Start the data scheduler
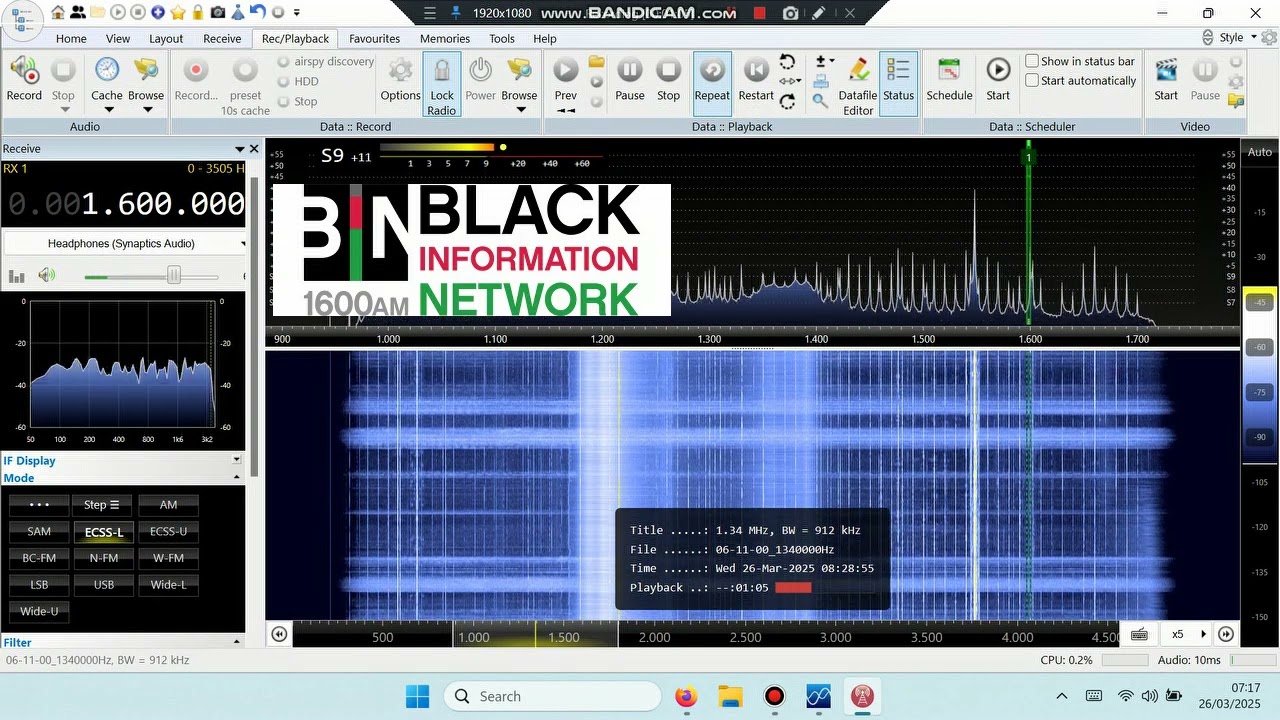The height and width of the screenshot is (720, 1280). tap(998, 79)
